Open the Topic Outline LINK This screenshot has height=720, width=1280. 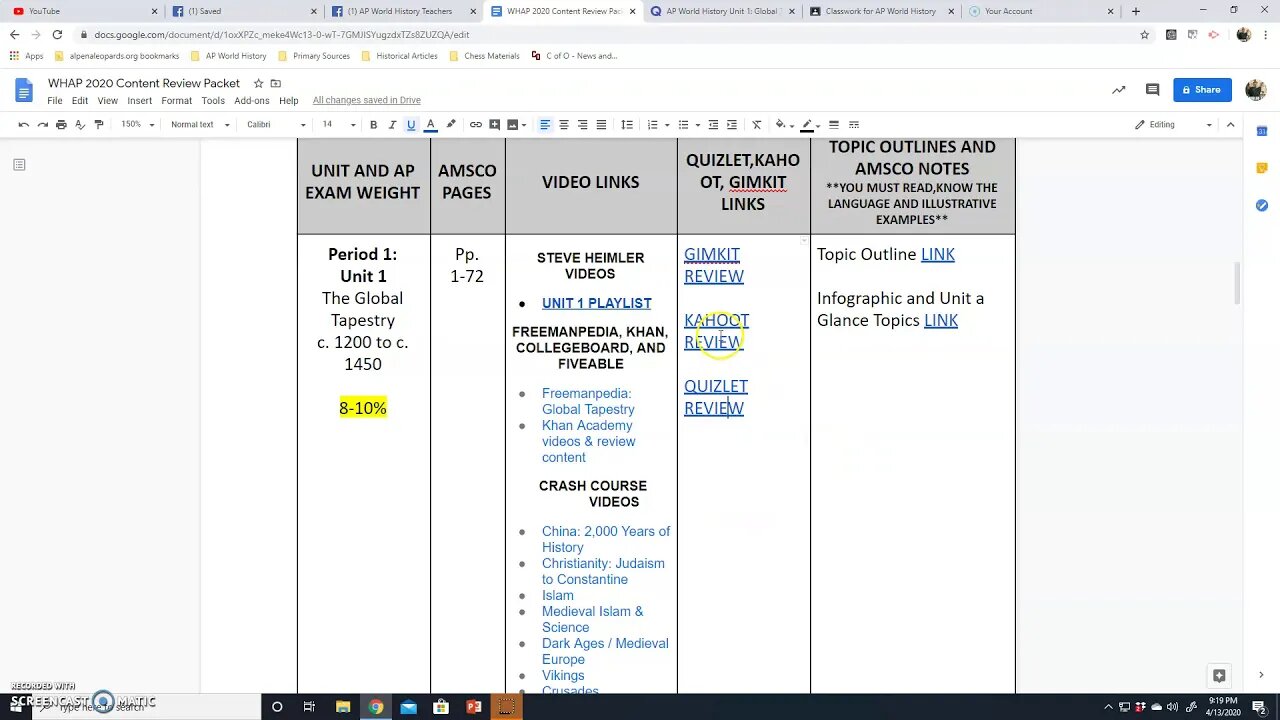point(938,254)
